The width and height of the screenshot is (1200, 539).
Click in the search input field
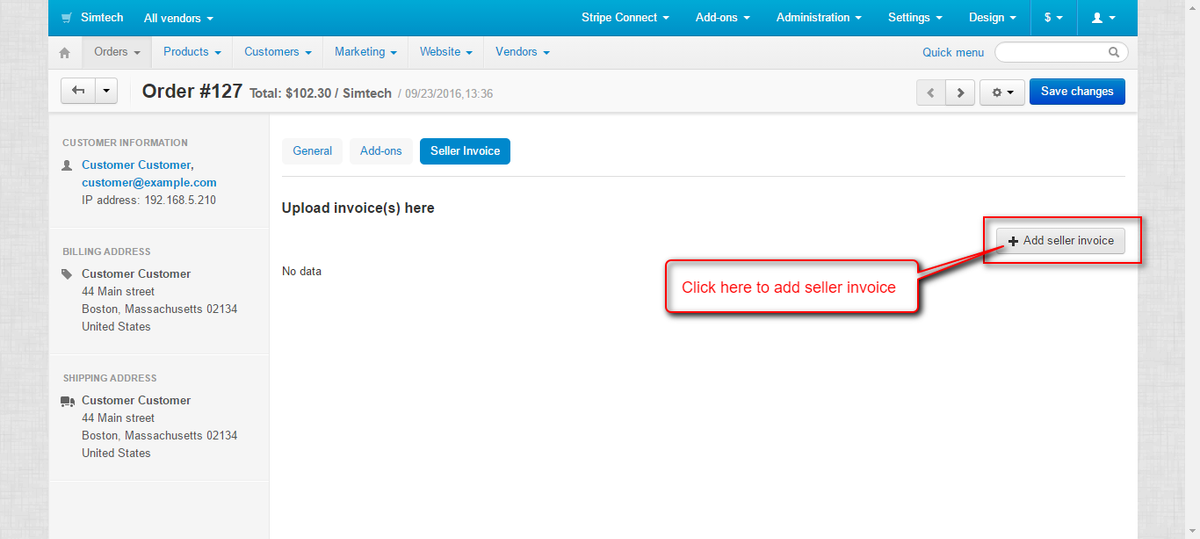click(1050, 52)
